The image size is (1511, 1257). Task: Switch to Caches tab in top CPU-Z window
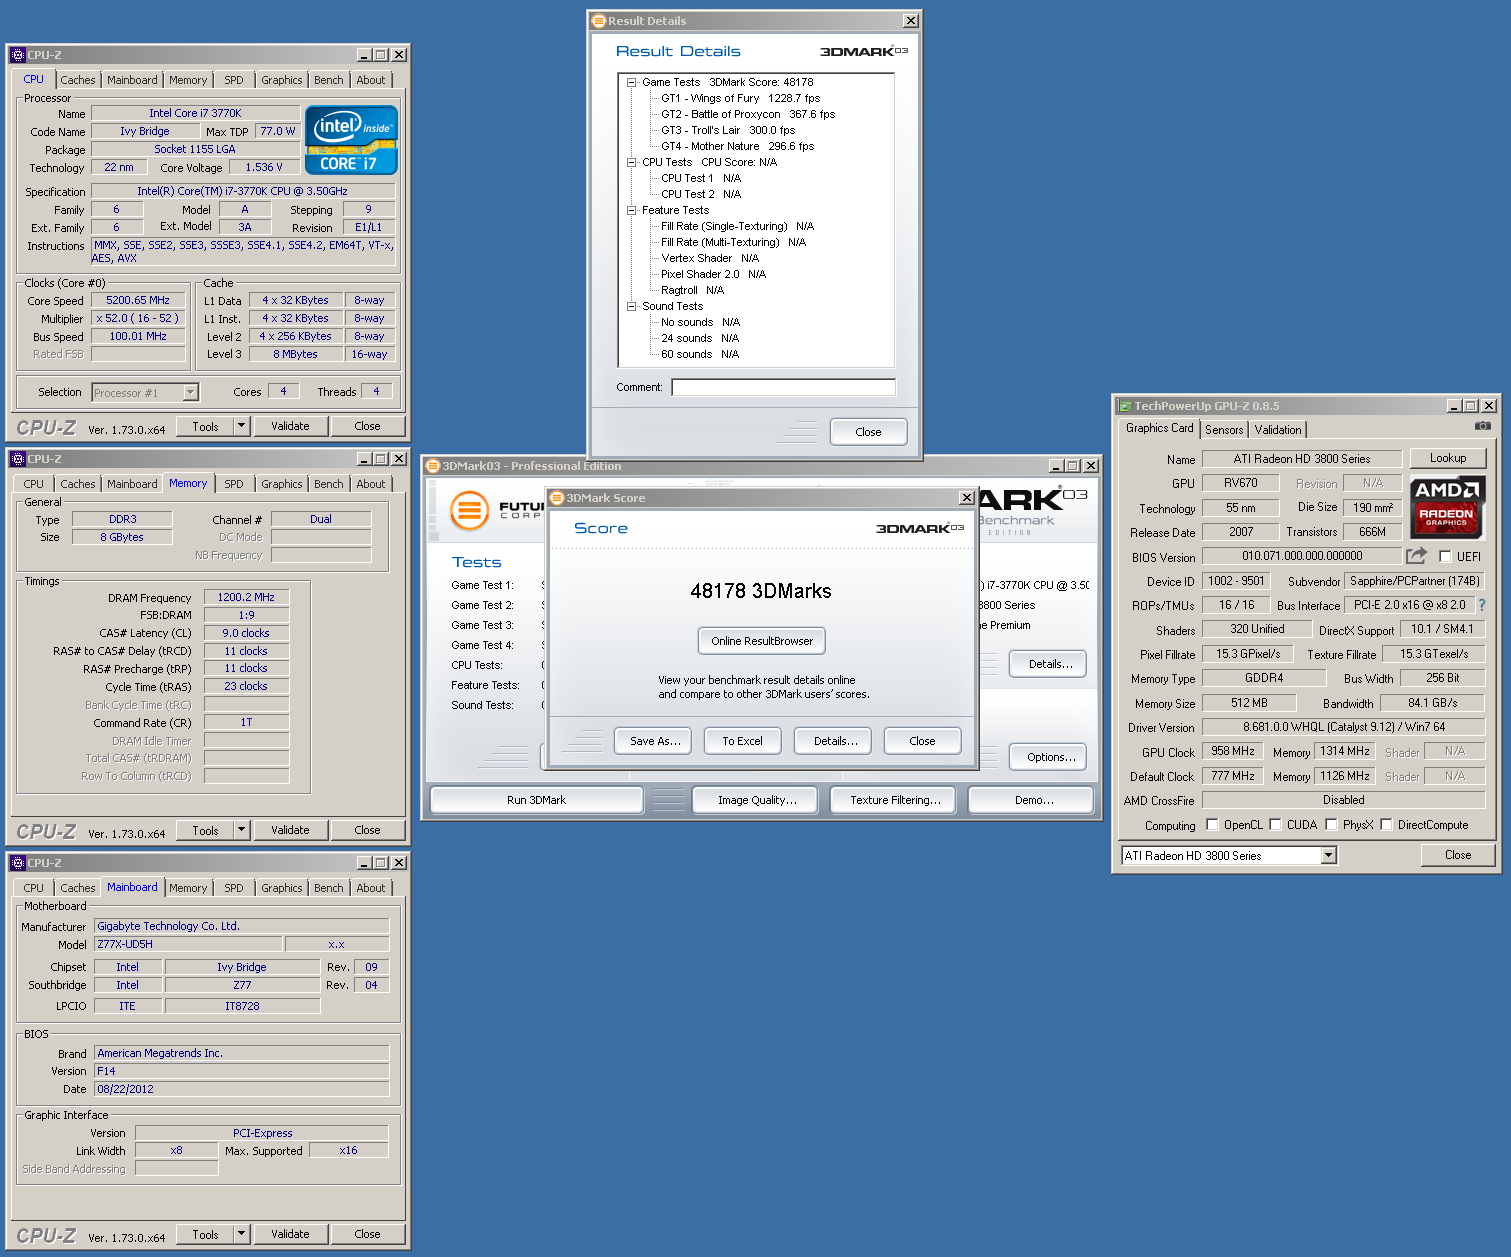click(78, 80)
